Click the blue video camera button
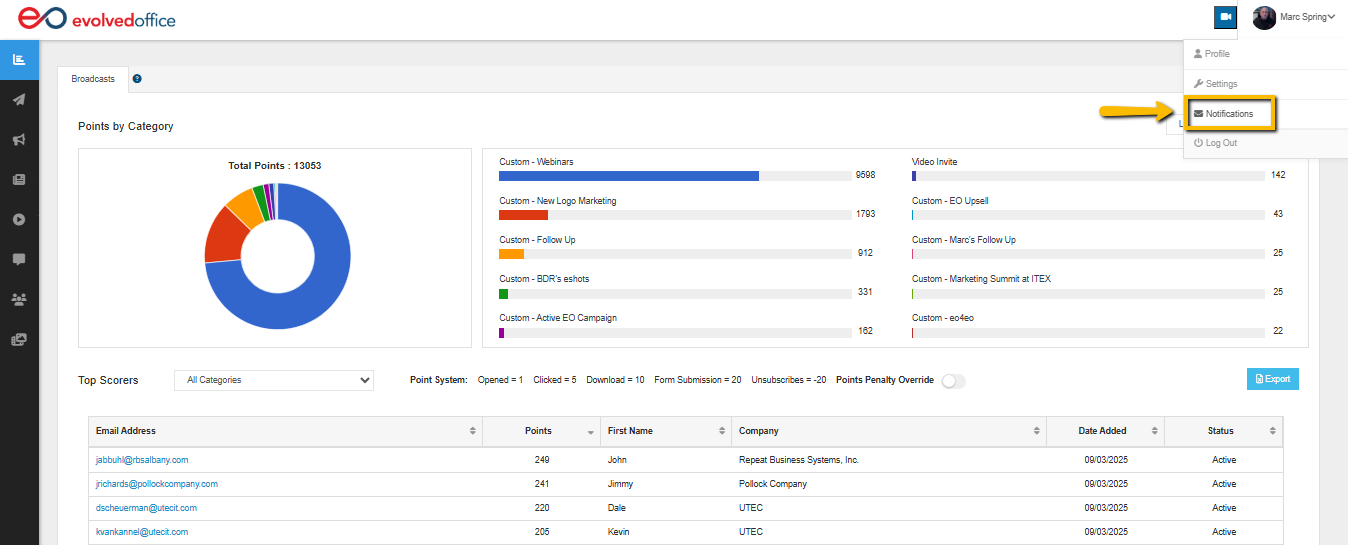Image resolution: width=1348 pixels, height=545 pixels. click(x=1225, y=17)
